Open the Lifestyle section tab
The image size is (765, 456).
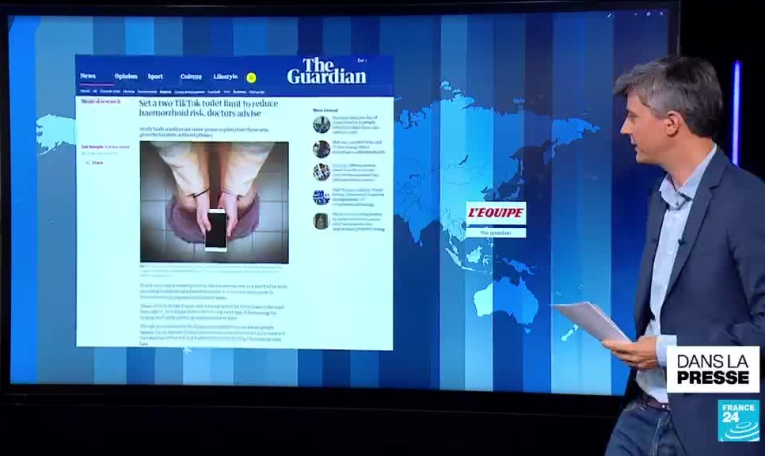pyautogui.click(x=225, y=77)
